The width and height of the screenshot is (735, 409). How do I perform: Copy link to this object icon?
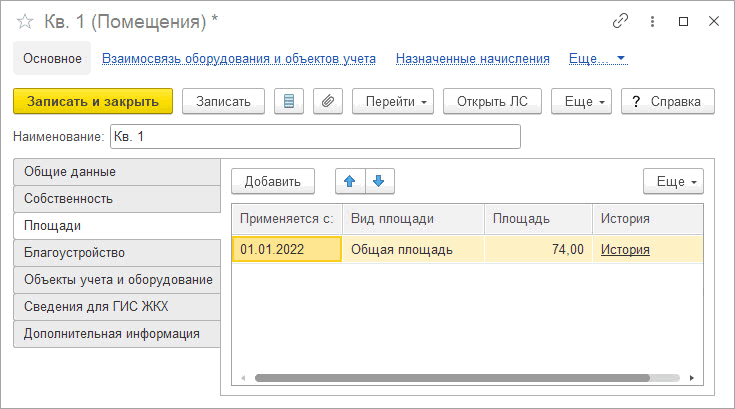tap(620, 21)
